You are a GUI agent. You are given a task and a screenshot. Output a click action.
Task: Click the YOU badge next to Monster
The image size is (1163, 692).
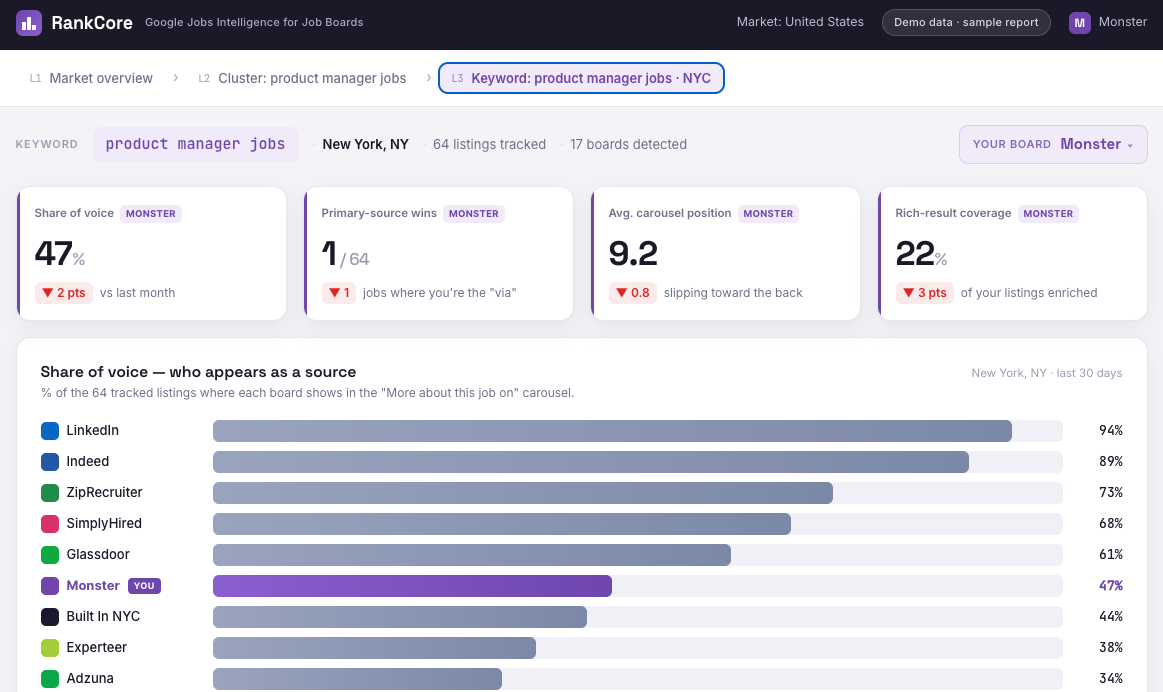(x=144, y=586)
